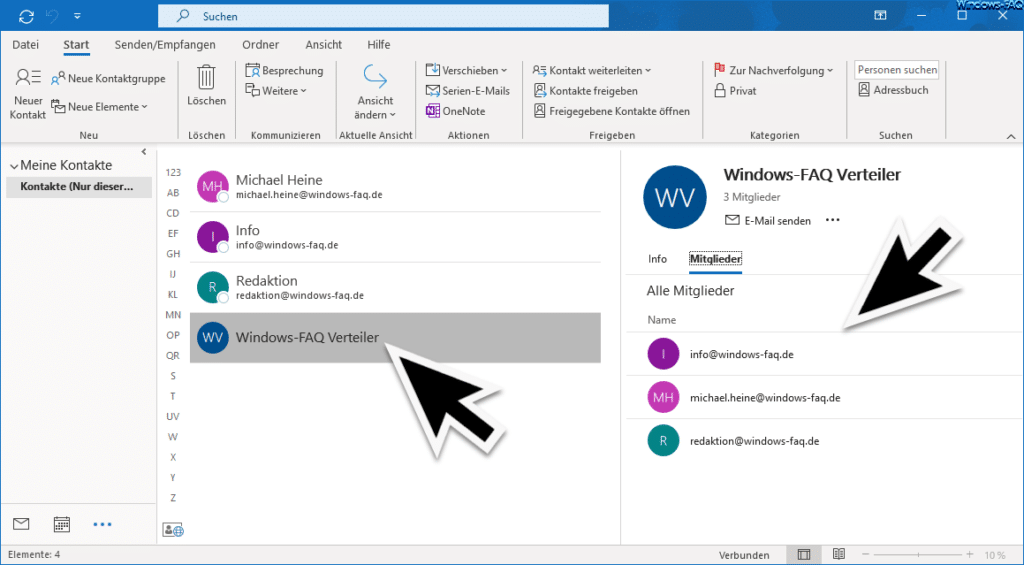Click E-Mail senden in the reading pane
The image size is (1024, 565).
click(x=768, y=221)
